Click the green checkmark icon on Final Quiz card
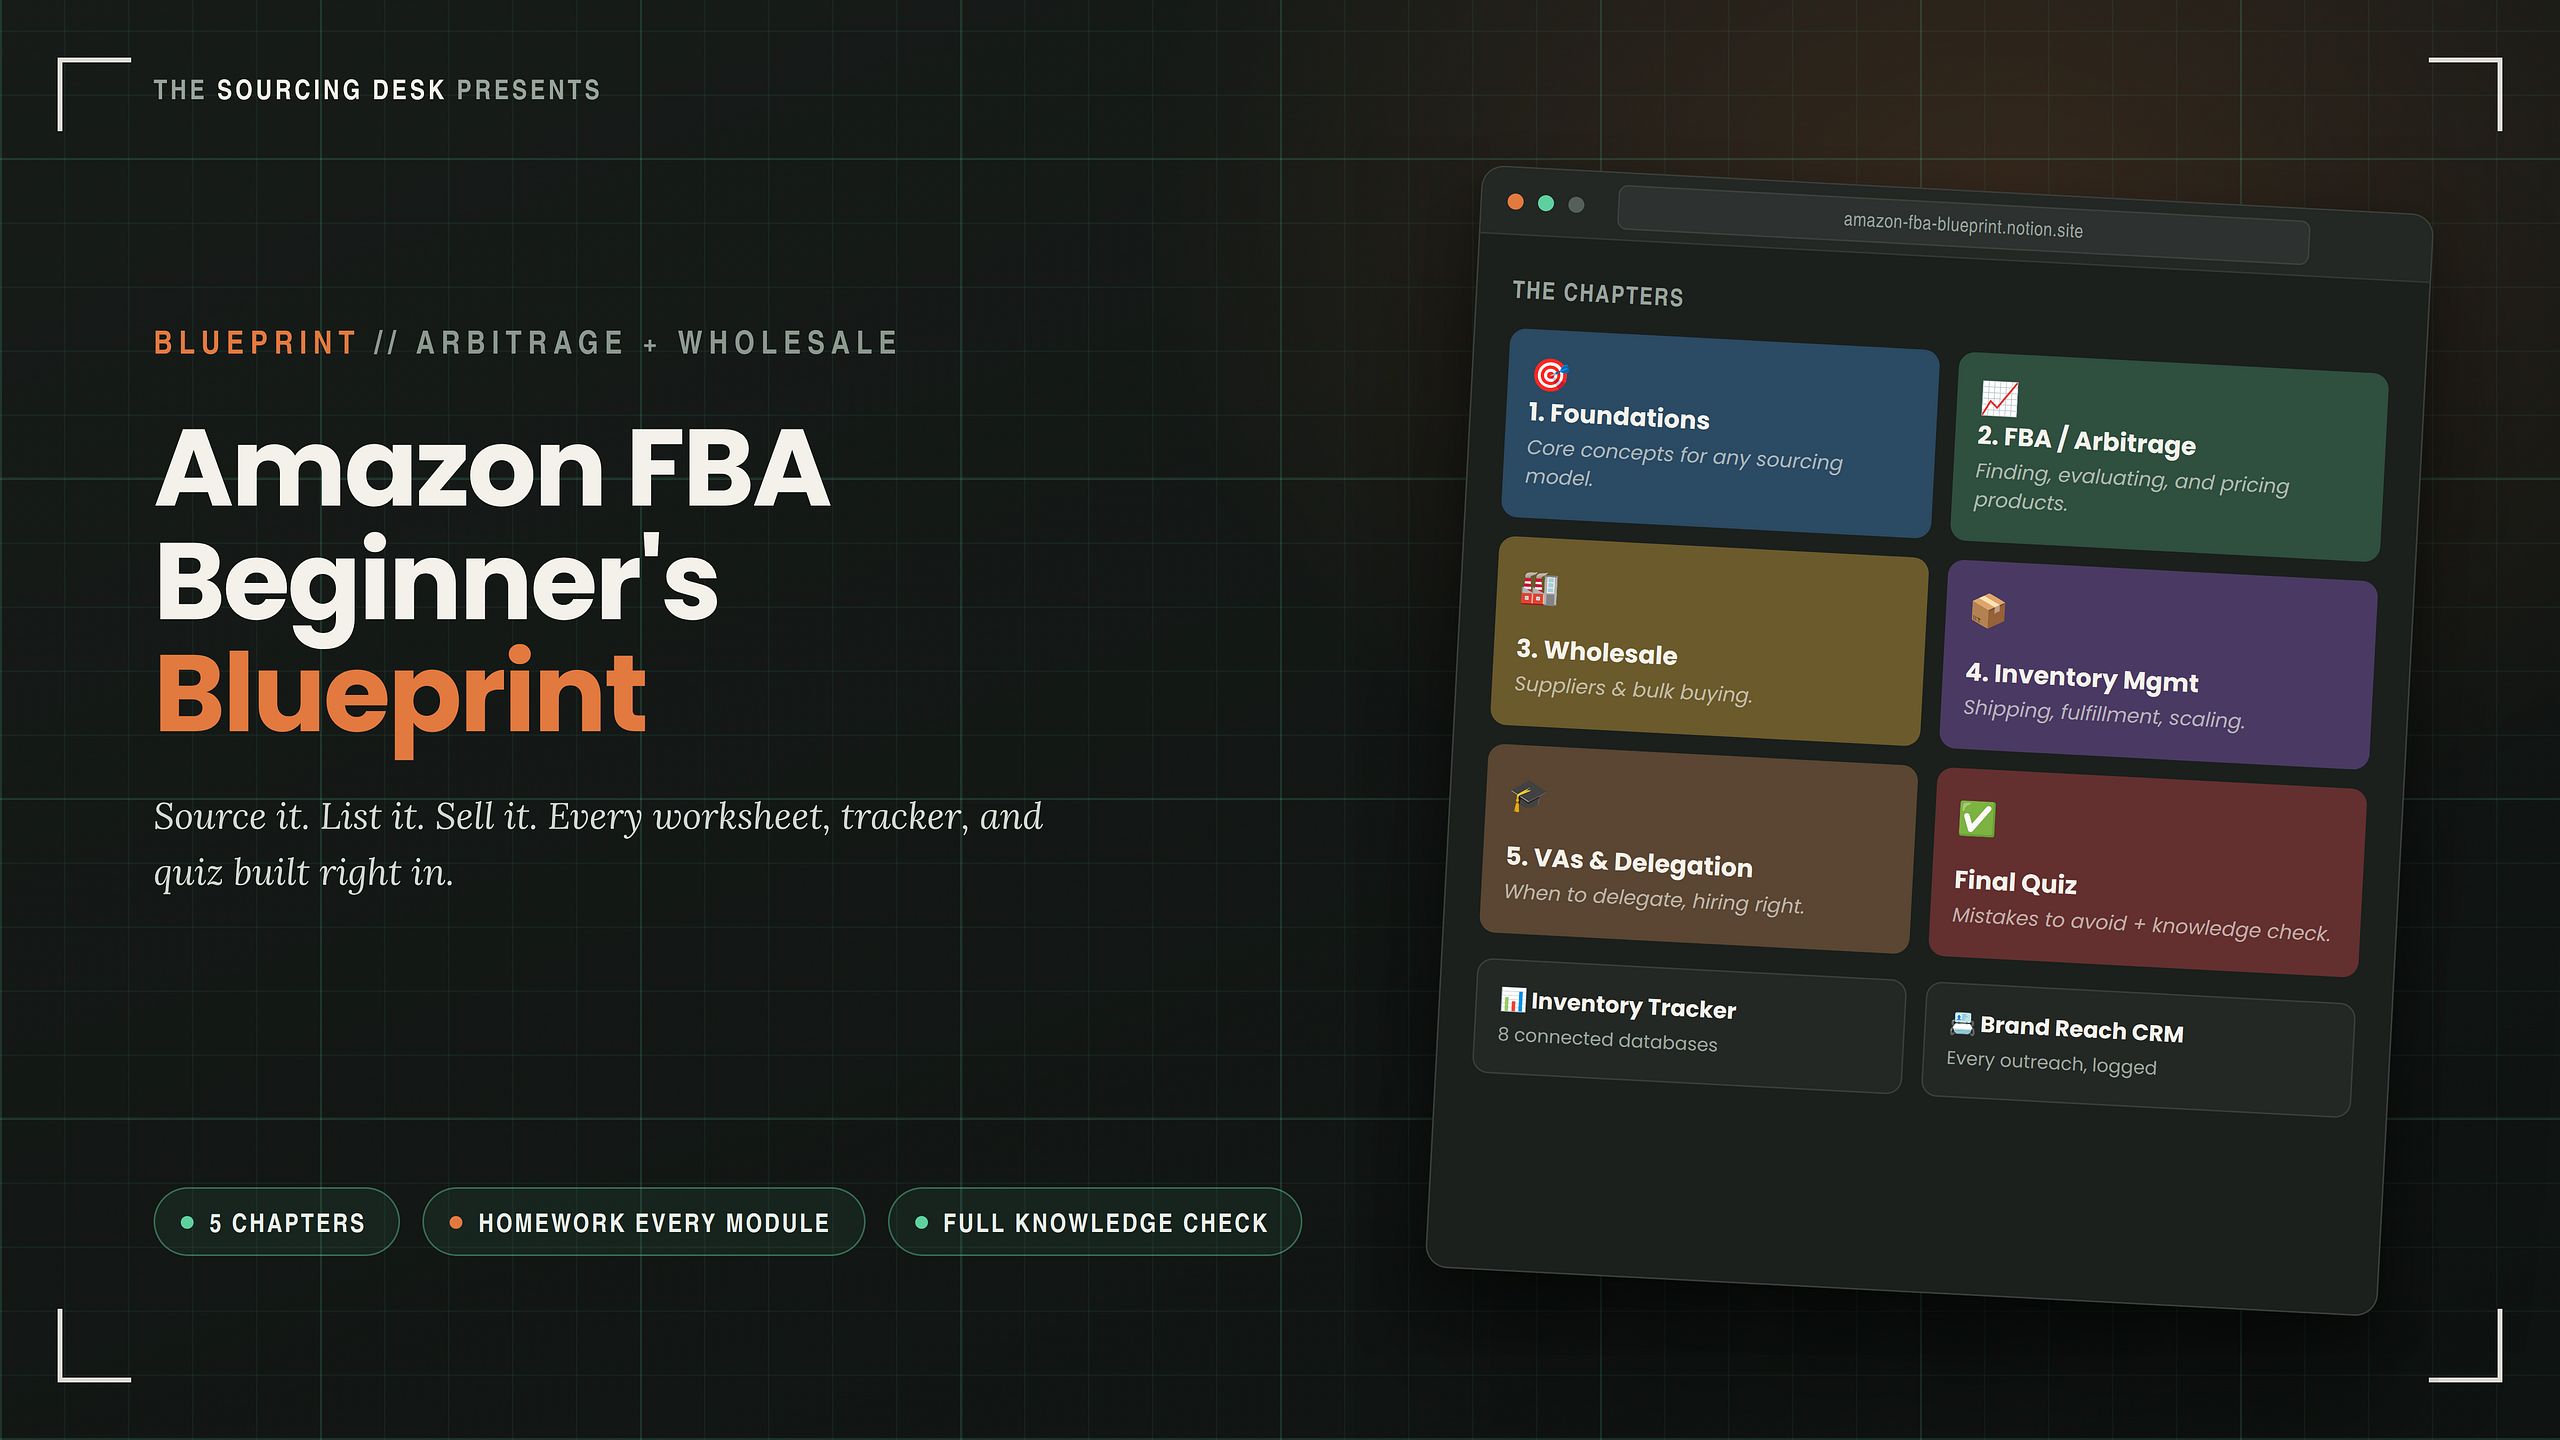2560x1440 pixels. [x=1977, y=819]
